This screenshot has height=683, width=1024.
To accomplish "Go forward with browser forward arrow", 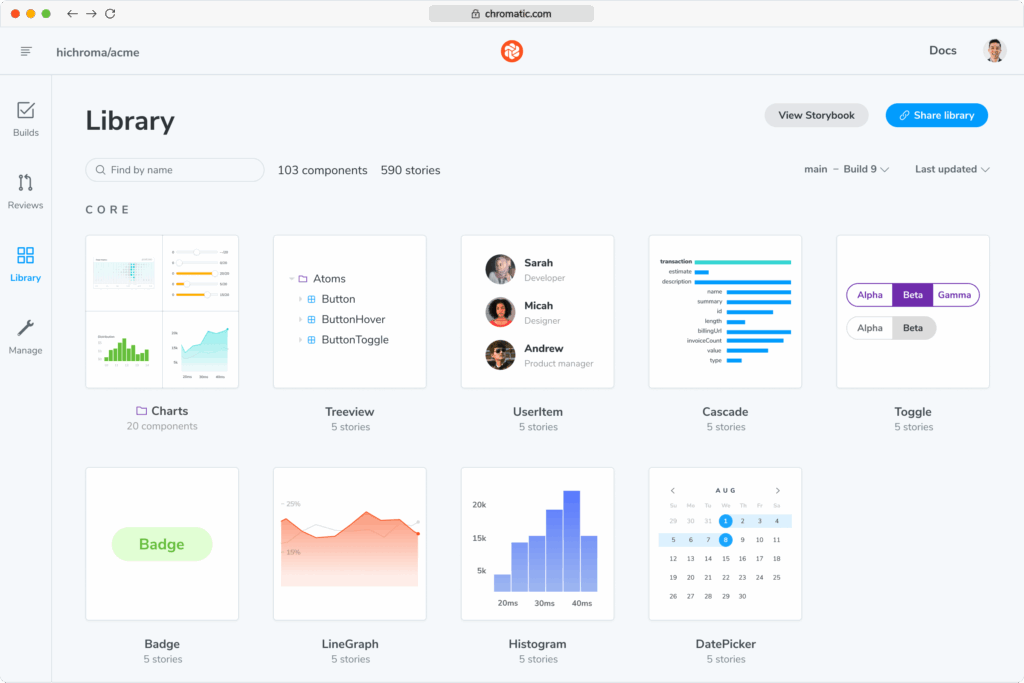I will click(x=91, y=14).
